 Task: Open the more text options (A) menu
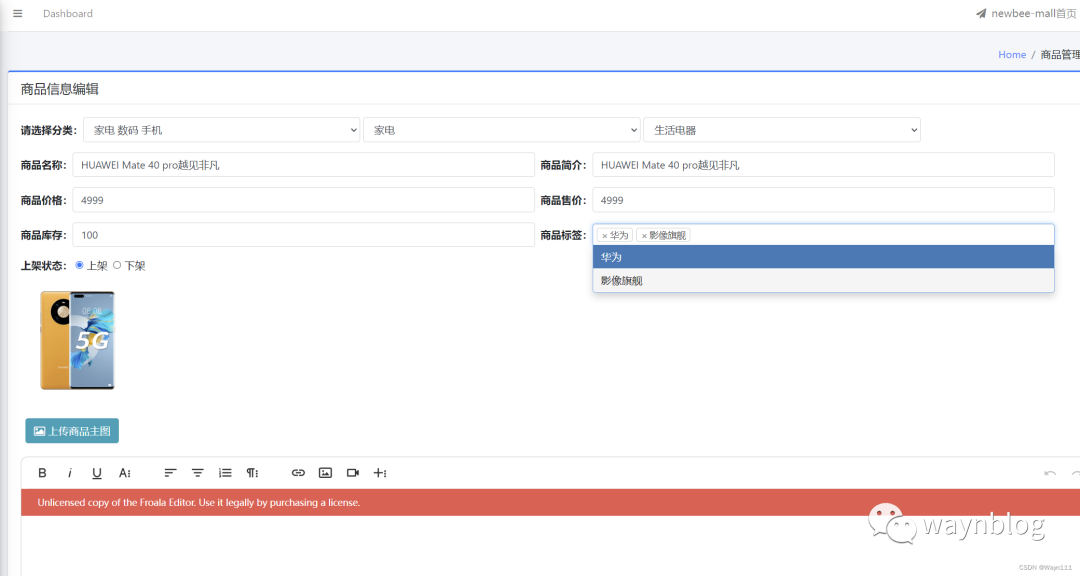[125, 473]
